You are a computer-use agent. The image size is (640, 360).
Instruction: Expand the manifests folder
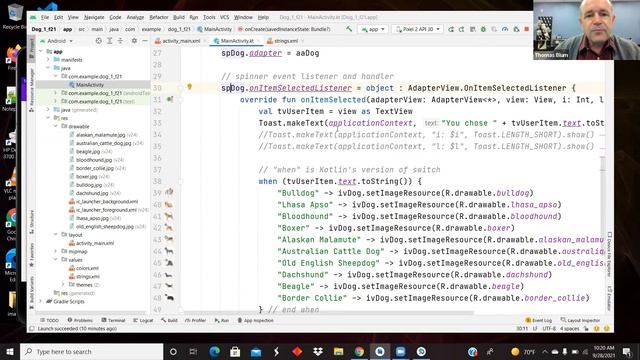[48, 60]
